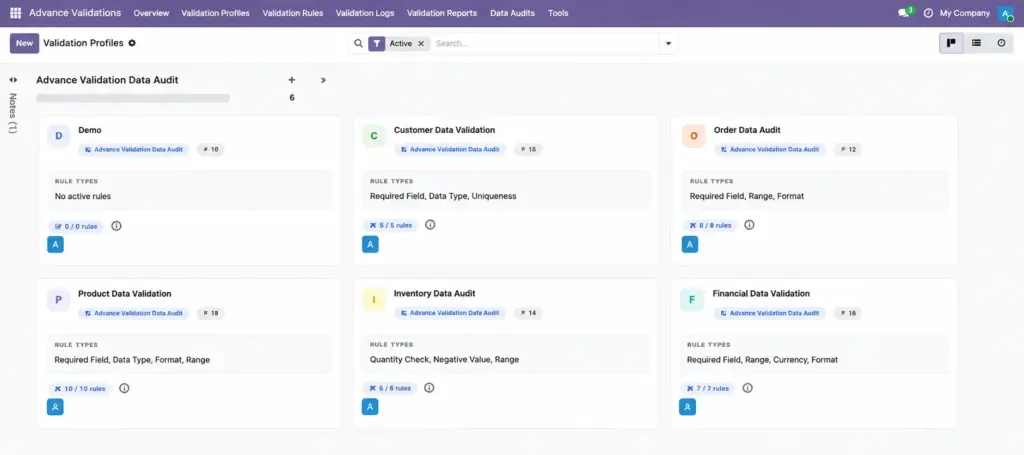Screen dimensions: 1024x455
Task: Click the C avatar on Customer card
Action: tap(374, 136)
